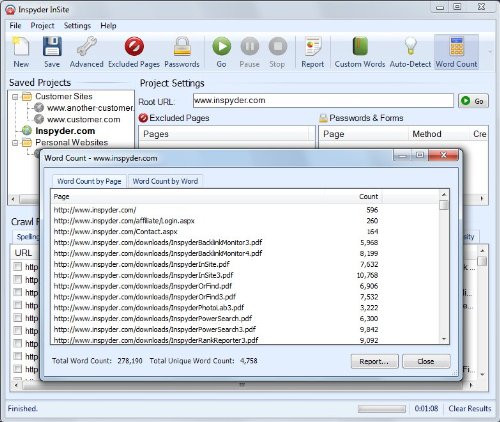
Task: Open Advanced settings wrench icon
Action: pyautogui.click(x=86, y=46)
